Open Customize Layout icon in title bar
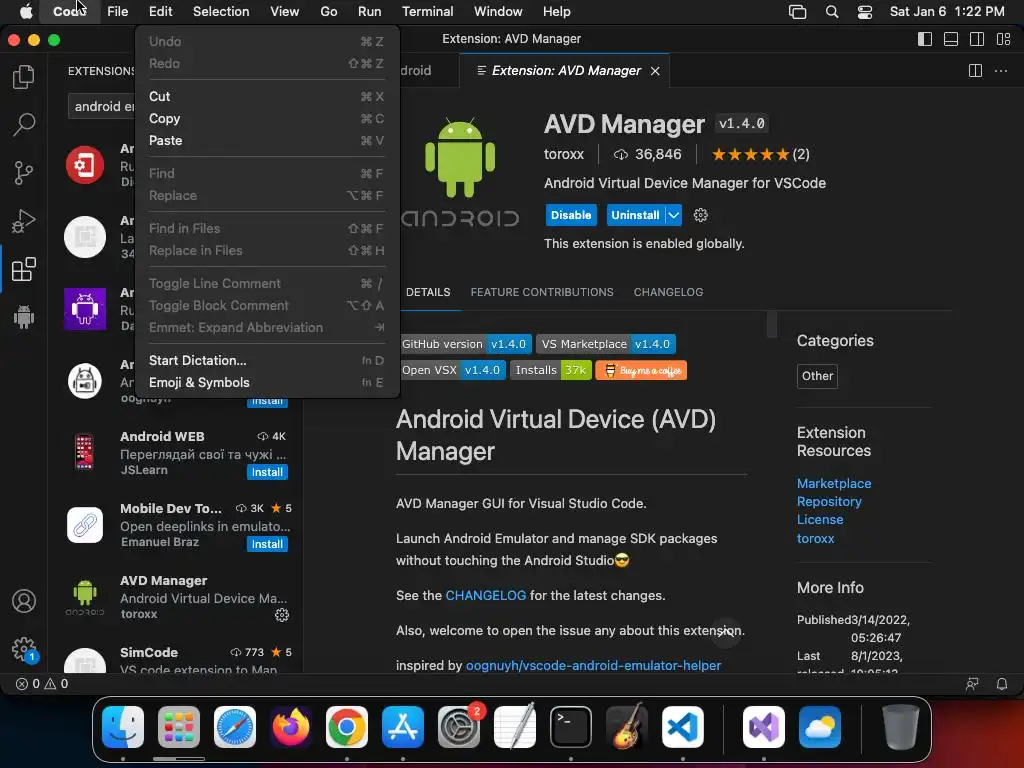Viewport: 1024px width, 768px height. pos(1004,39)
